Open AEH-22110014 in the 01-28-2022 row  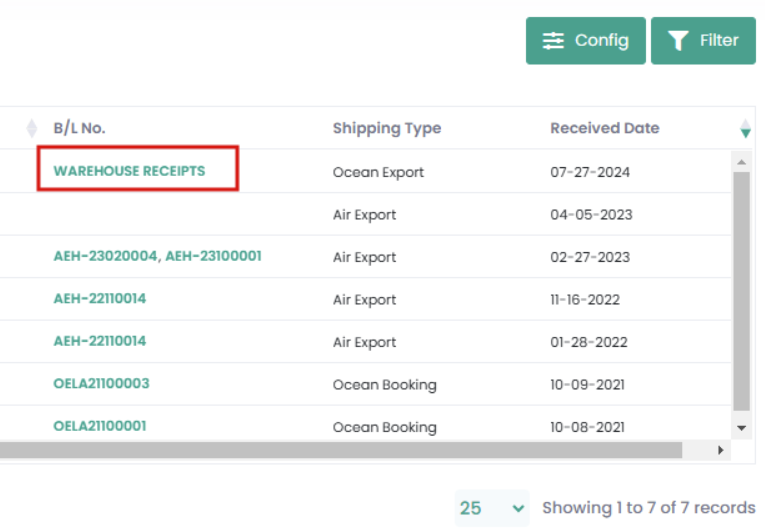(99, 341)
